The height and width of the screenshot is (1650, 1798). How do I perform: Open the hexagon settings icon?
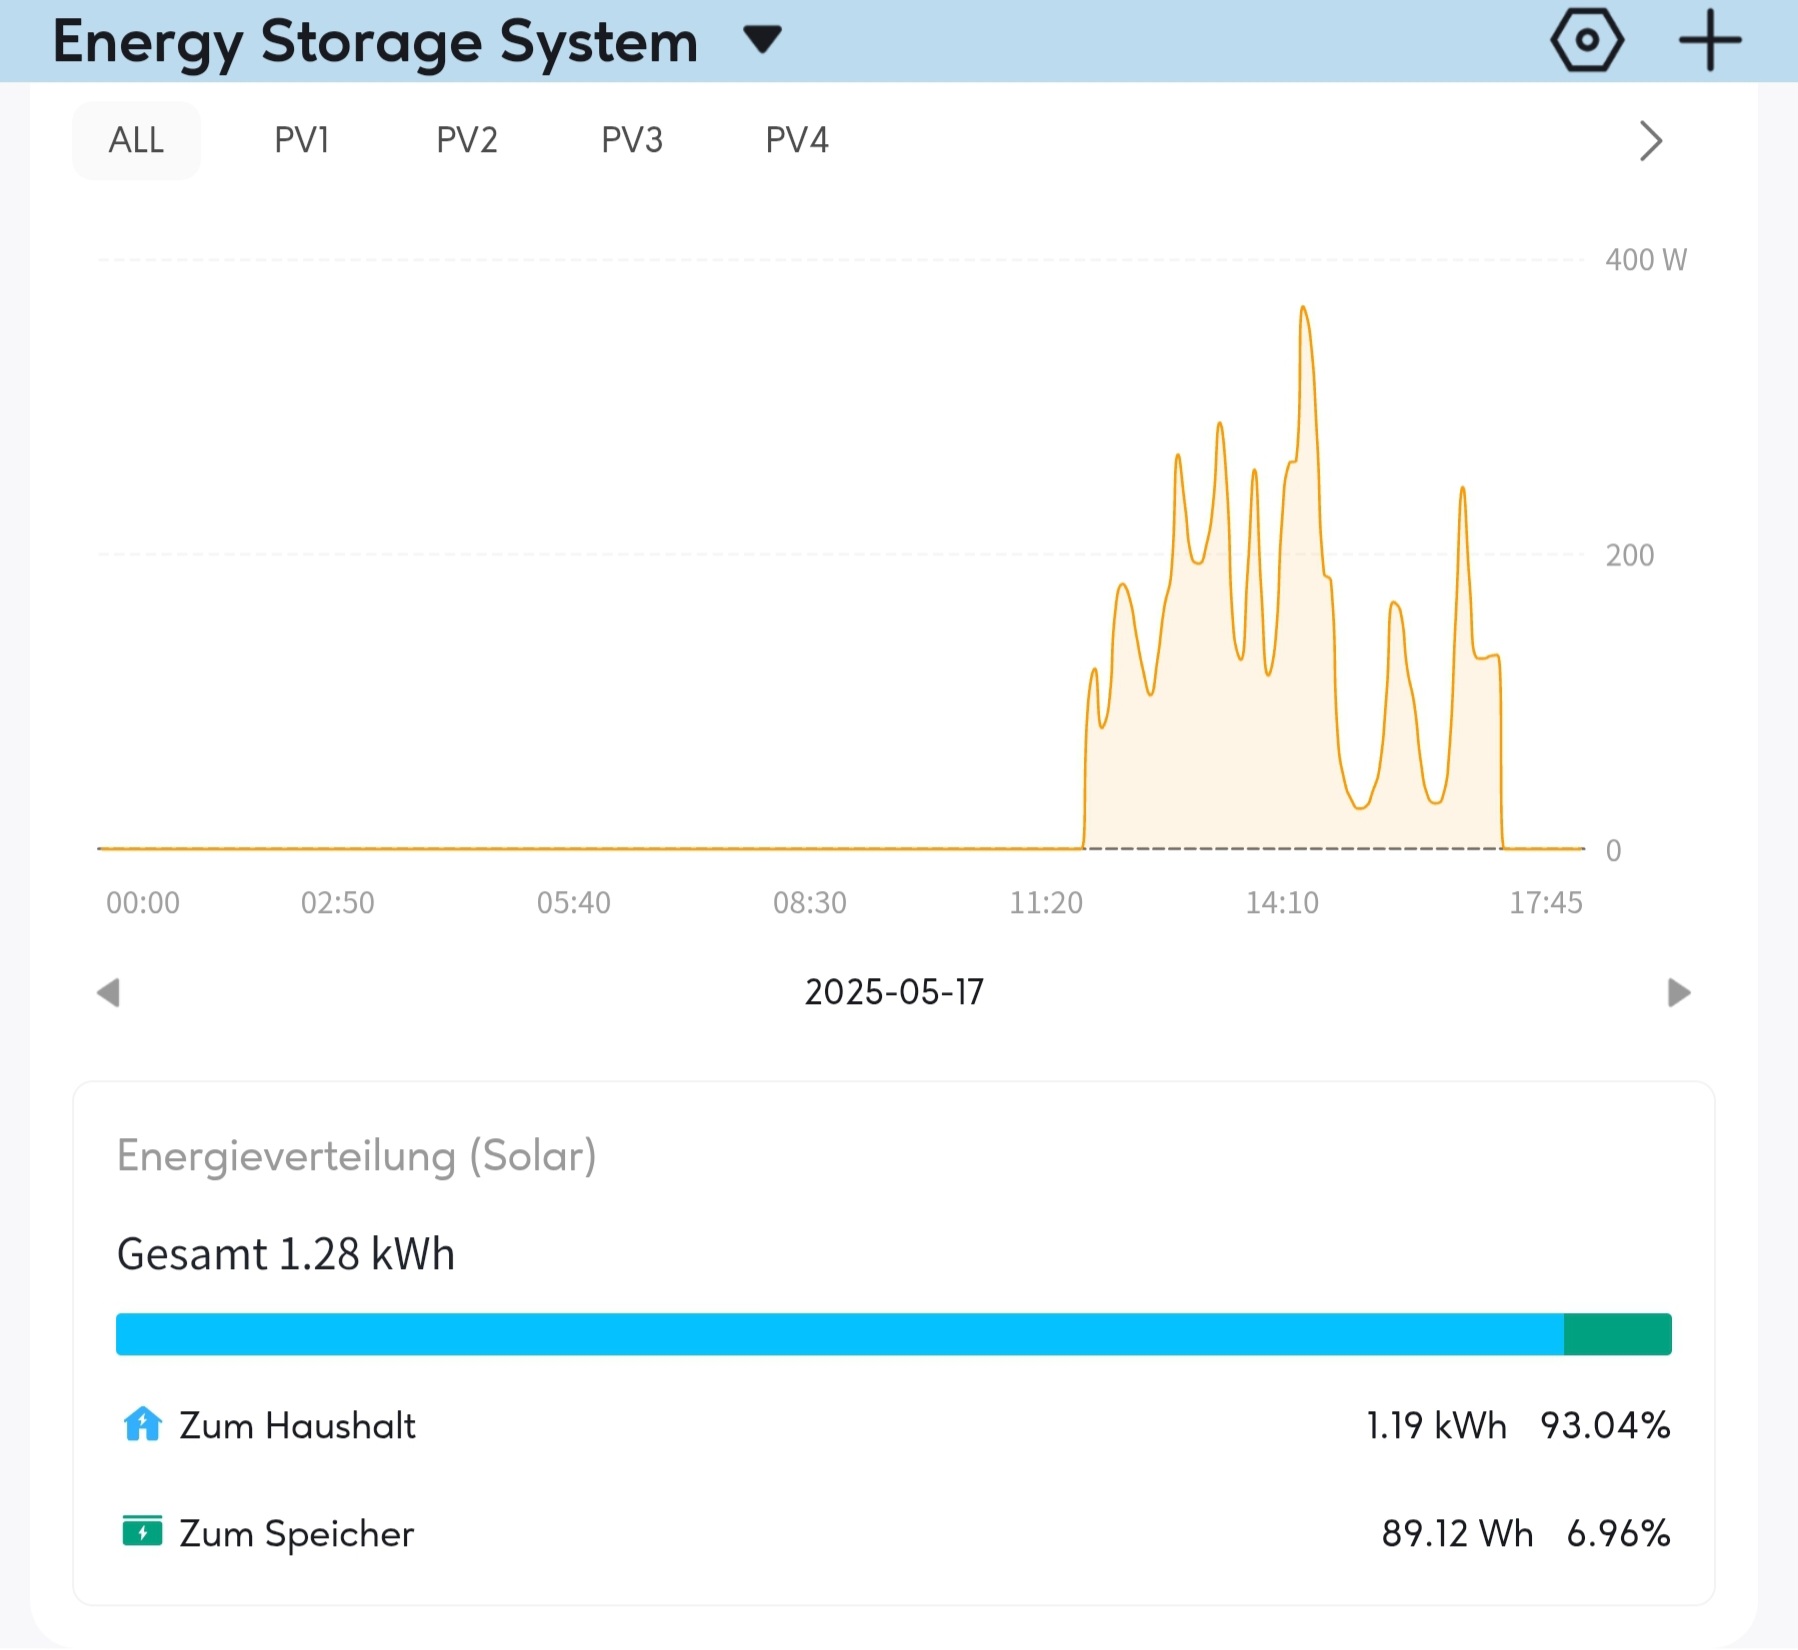1586,41
